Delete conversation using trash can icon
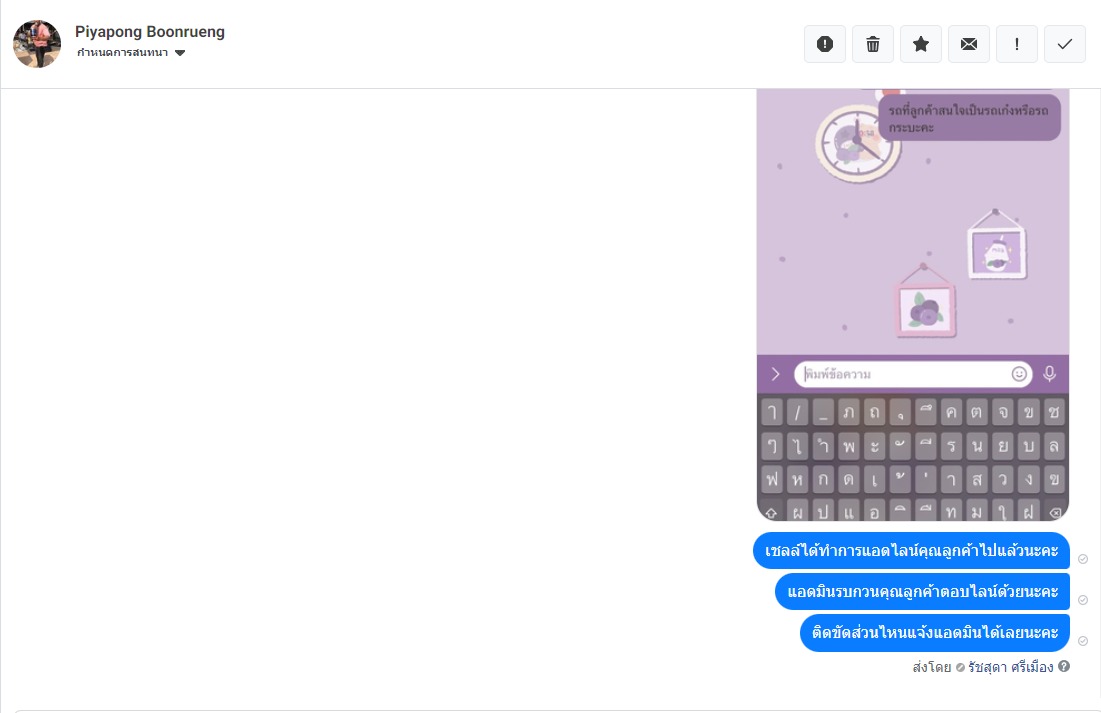The width and height of the screenshot is (1101, 713). tap(873, 44)
